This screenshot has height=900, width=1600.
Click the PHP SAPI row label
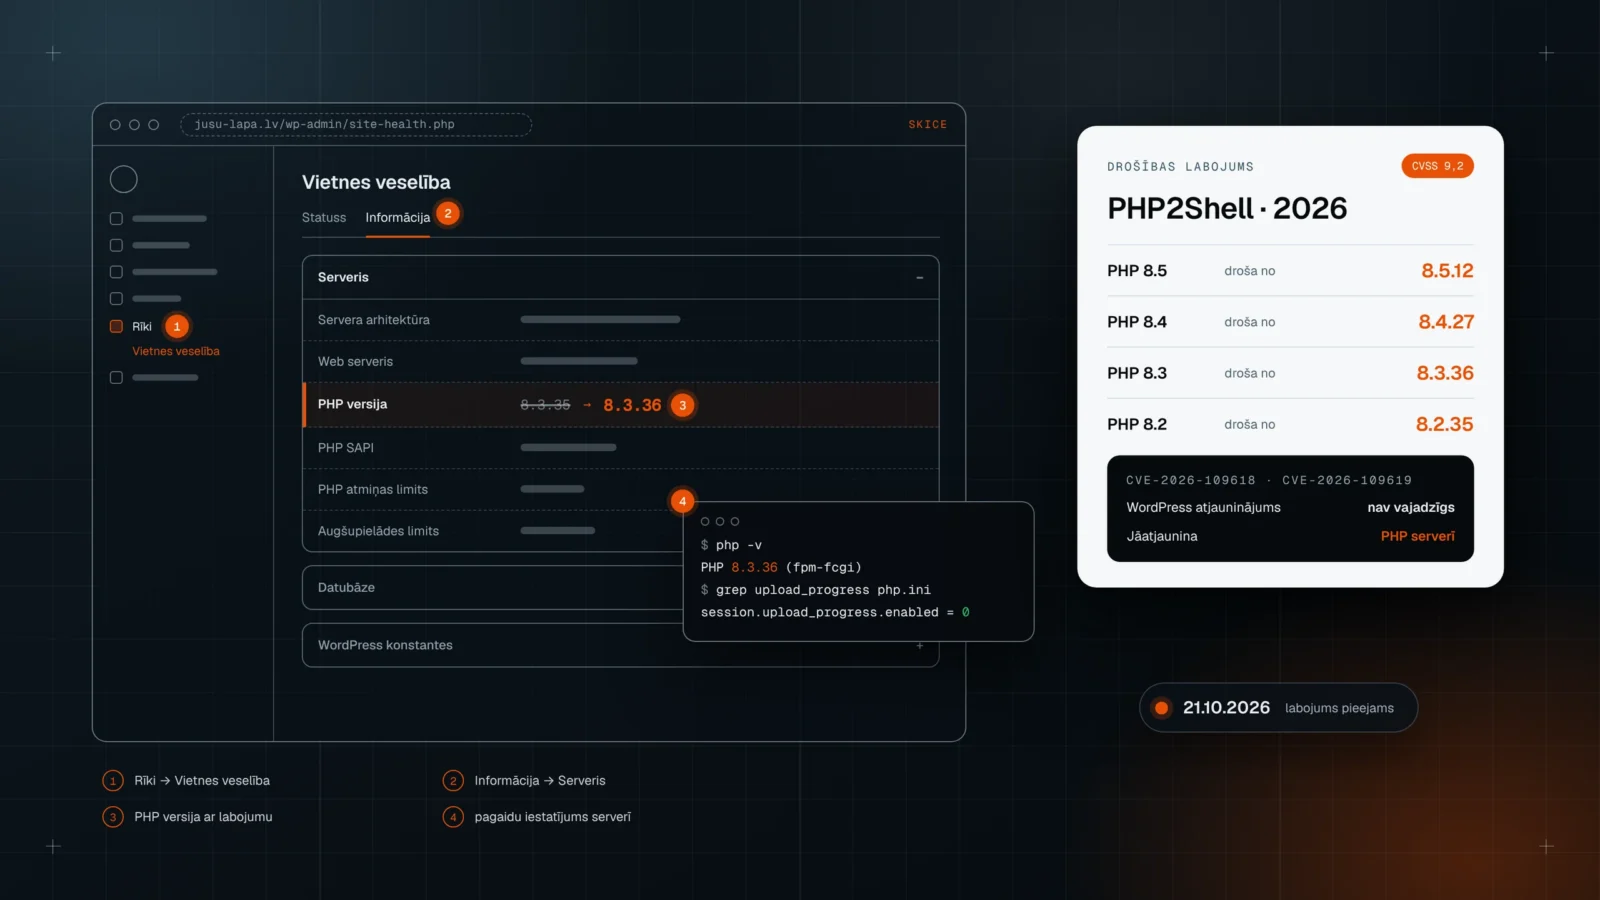tap(345, 448)
